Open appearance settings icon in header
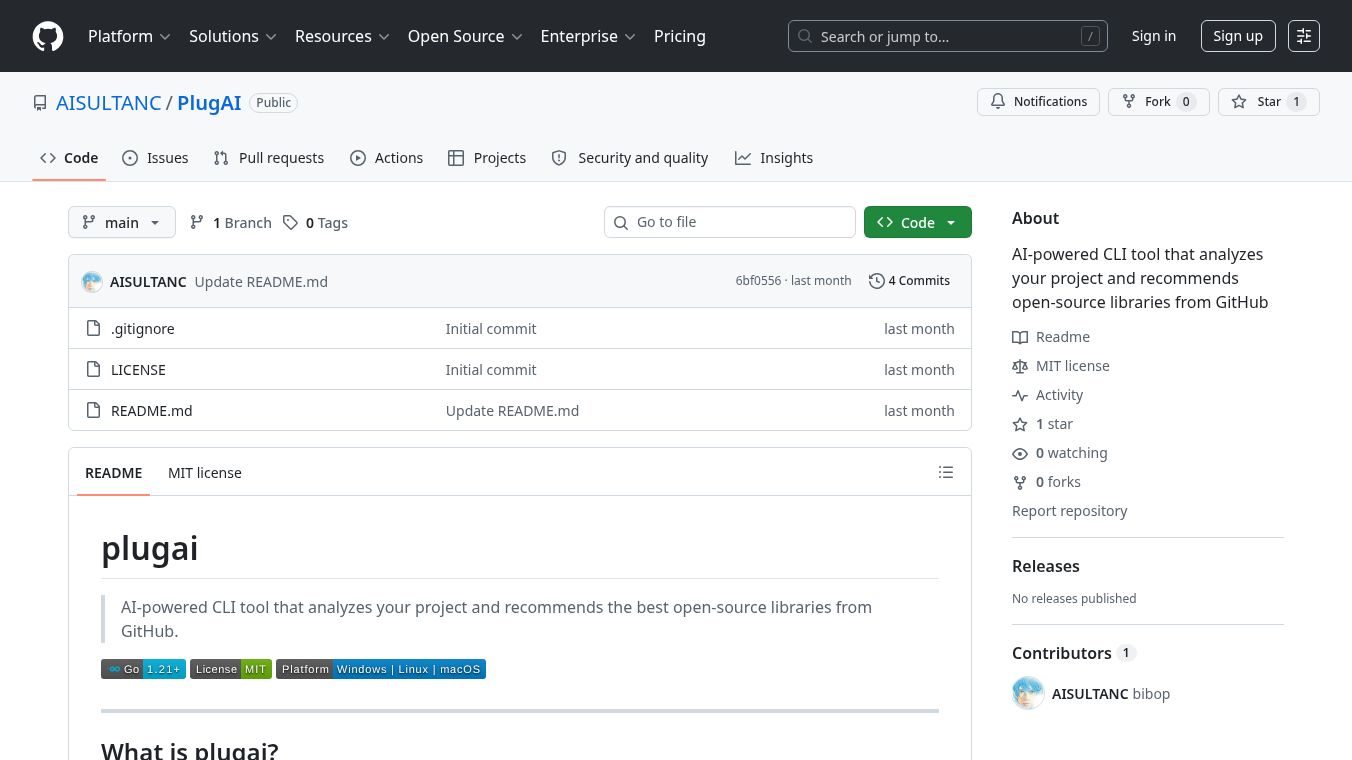1352x760 pixels. tap(1304, 36)
